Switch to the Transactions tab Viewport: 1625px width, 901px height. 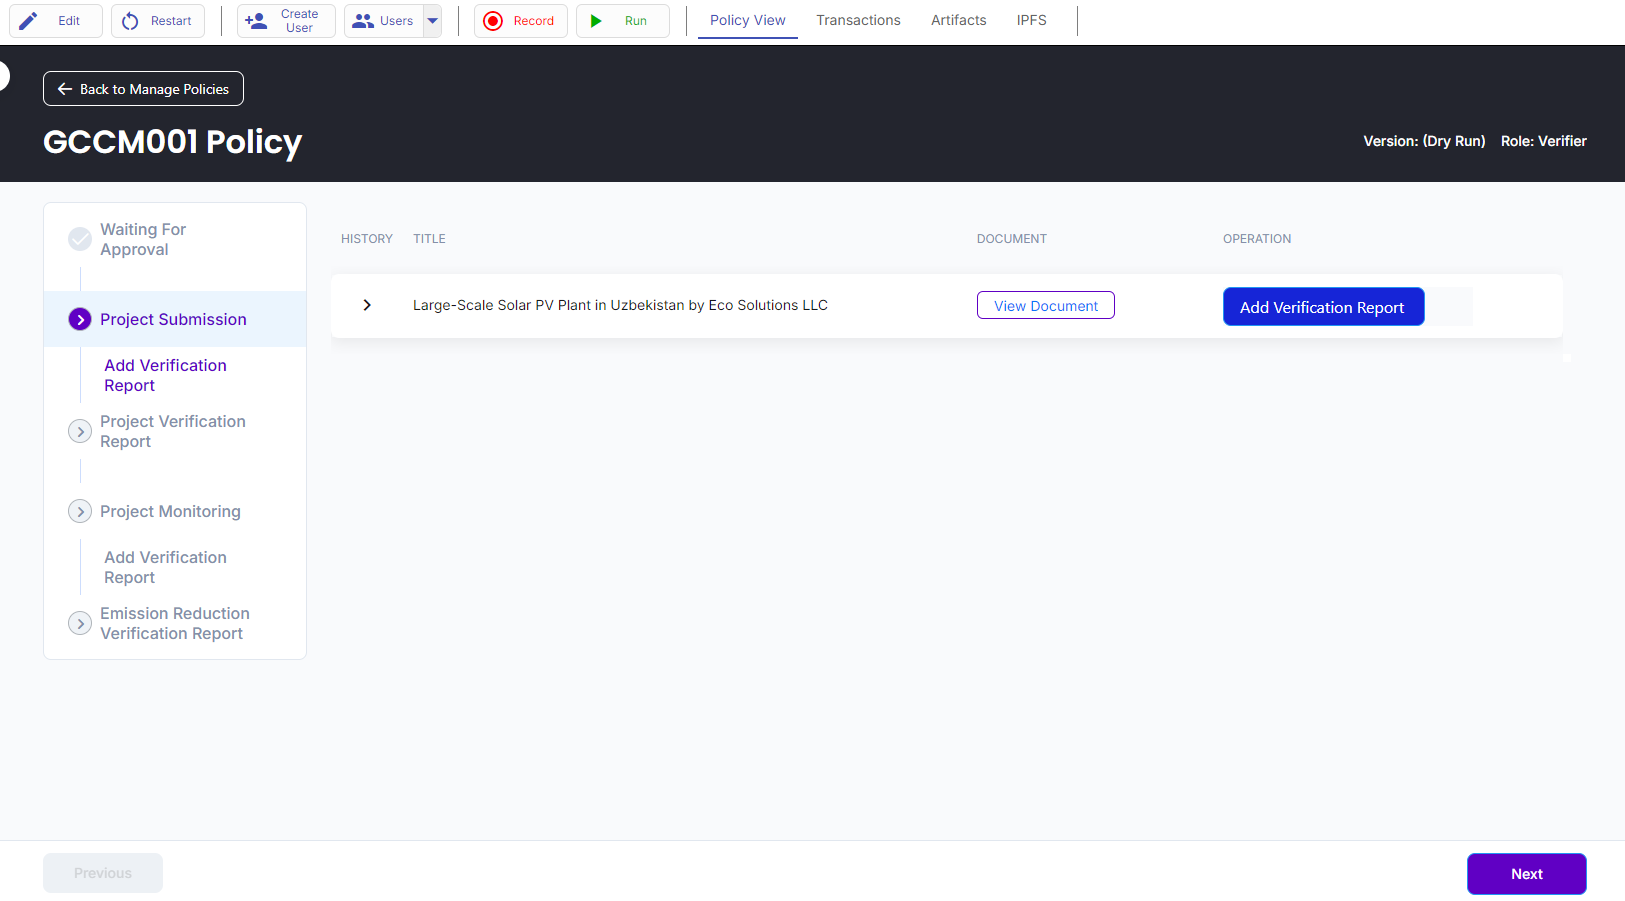point(858,20)
